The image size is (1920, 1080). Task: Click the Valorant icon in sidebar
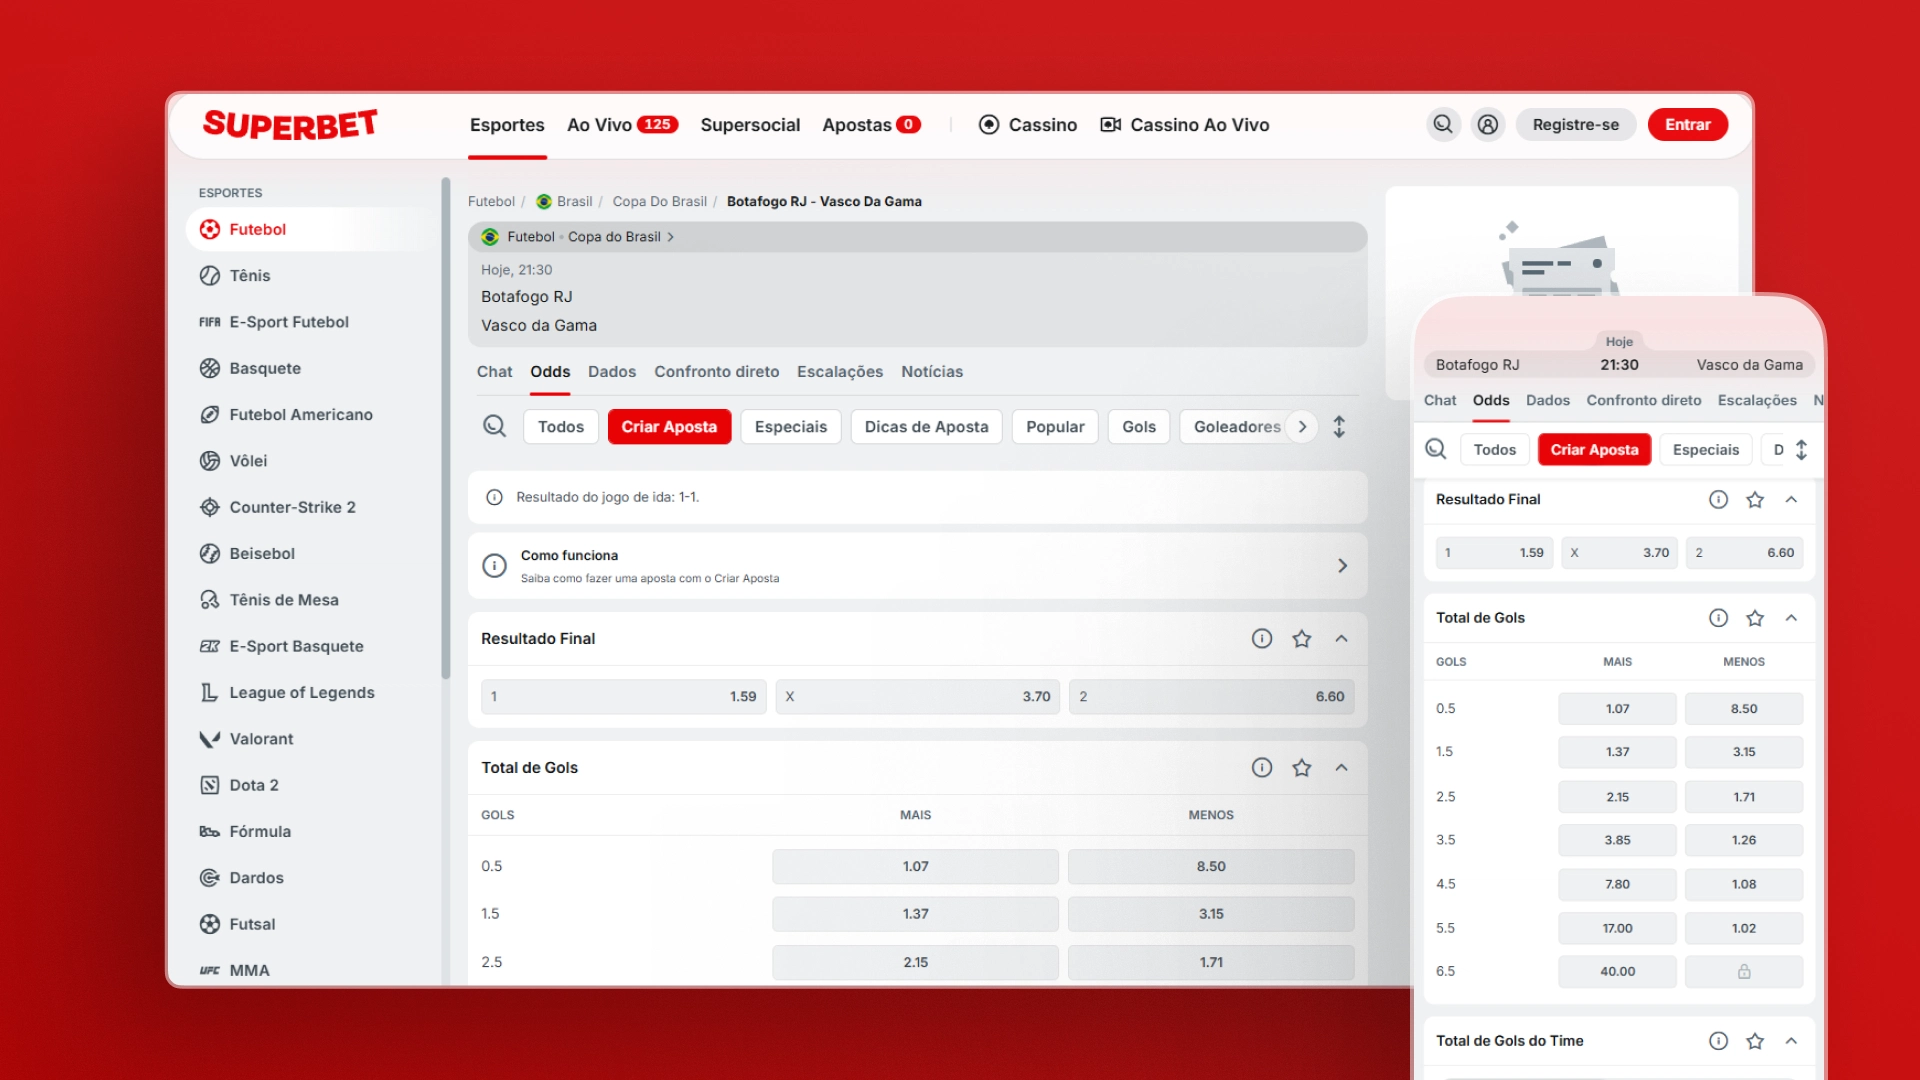(x=209, y=739)
